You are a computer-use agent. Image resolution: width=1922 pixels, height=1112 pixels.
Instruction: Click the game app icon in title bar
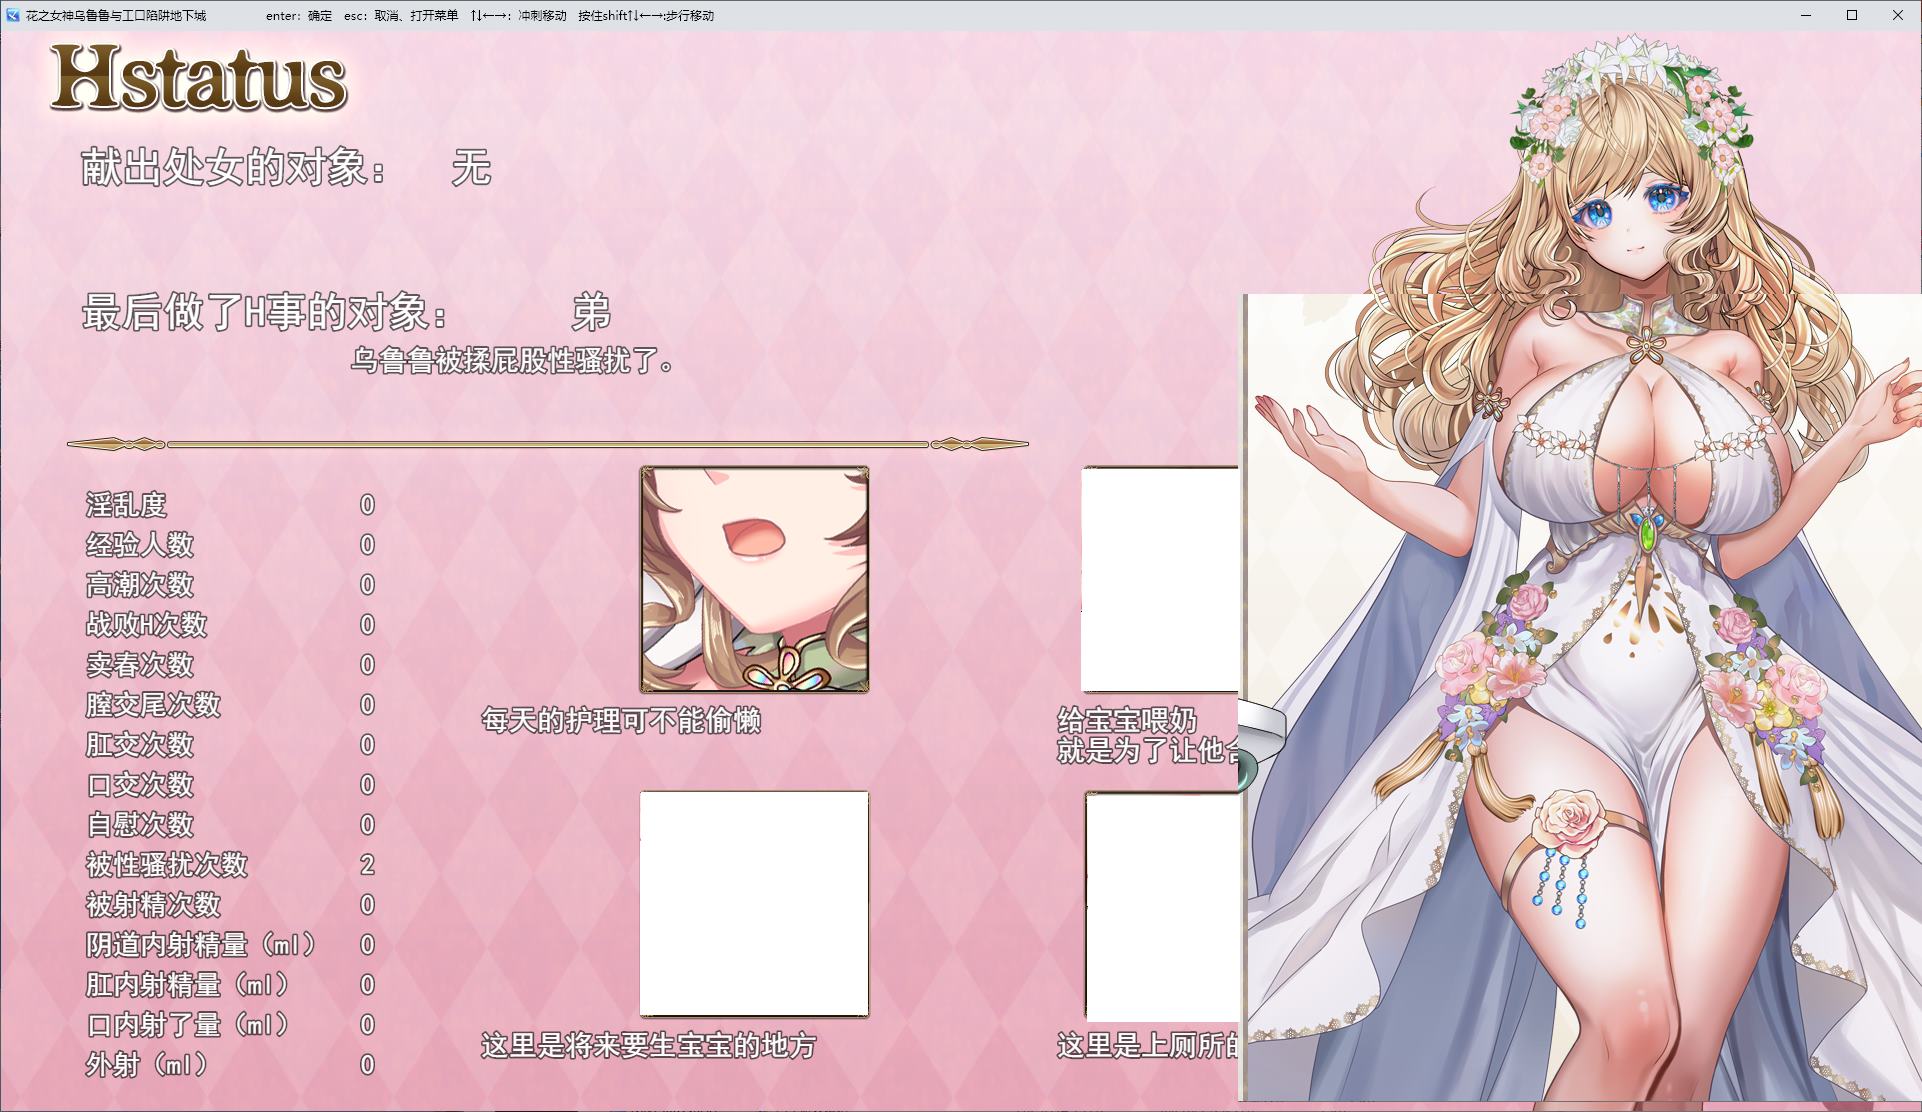tap(12, 15)
